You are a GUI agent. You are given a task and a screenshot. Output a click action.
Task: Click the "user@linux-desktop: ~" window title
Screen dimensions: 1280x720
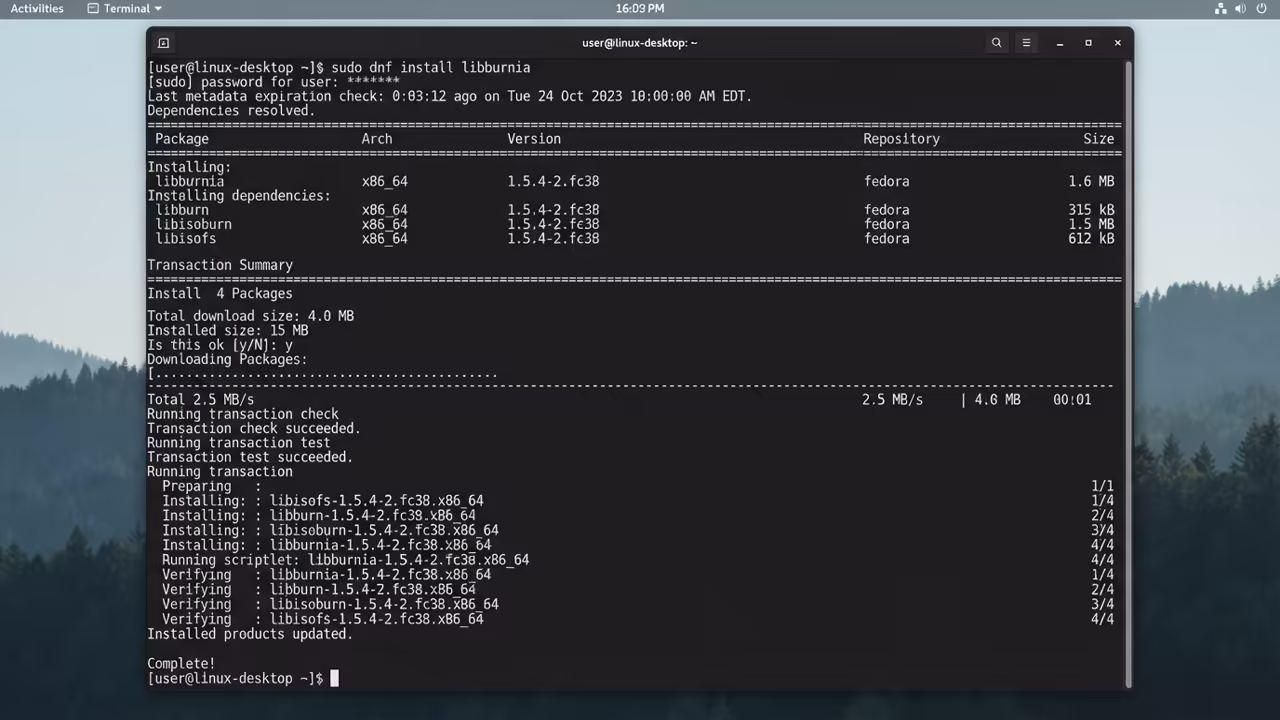click(640, 43)
